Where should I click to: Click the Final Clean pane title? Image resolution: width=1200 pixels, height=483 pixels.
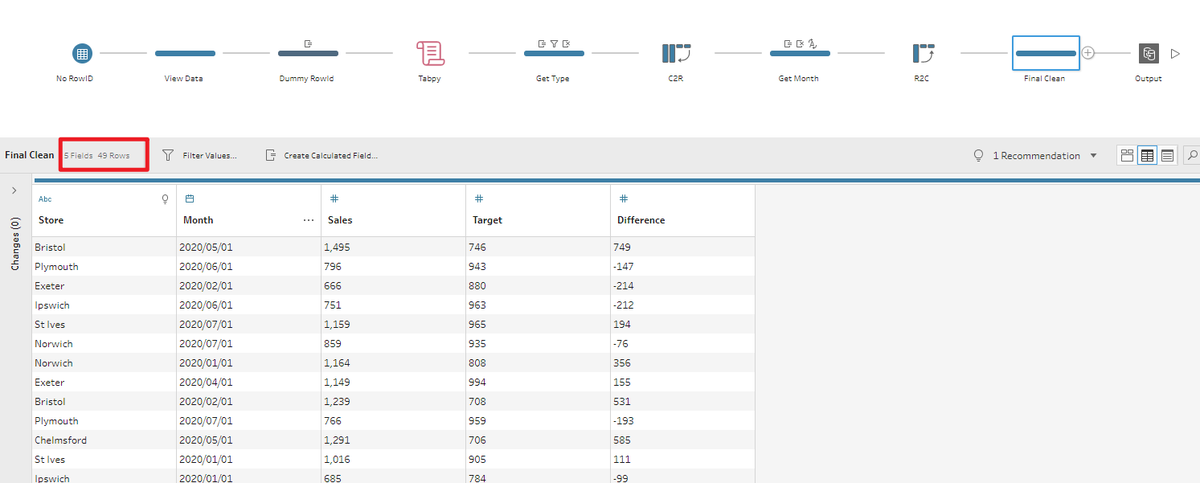coord(30,155)
